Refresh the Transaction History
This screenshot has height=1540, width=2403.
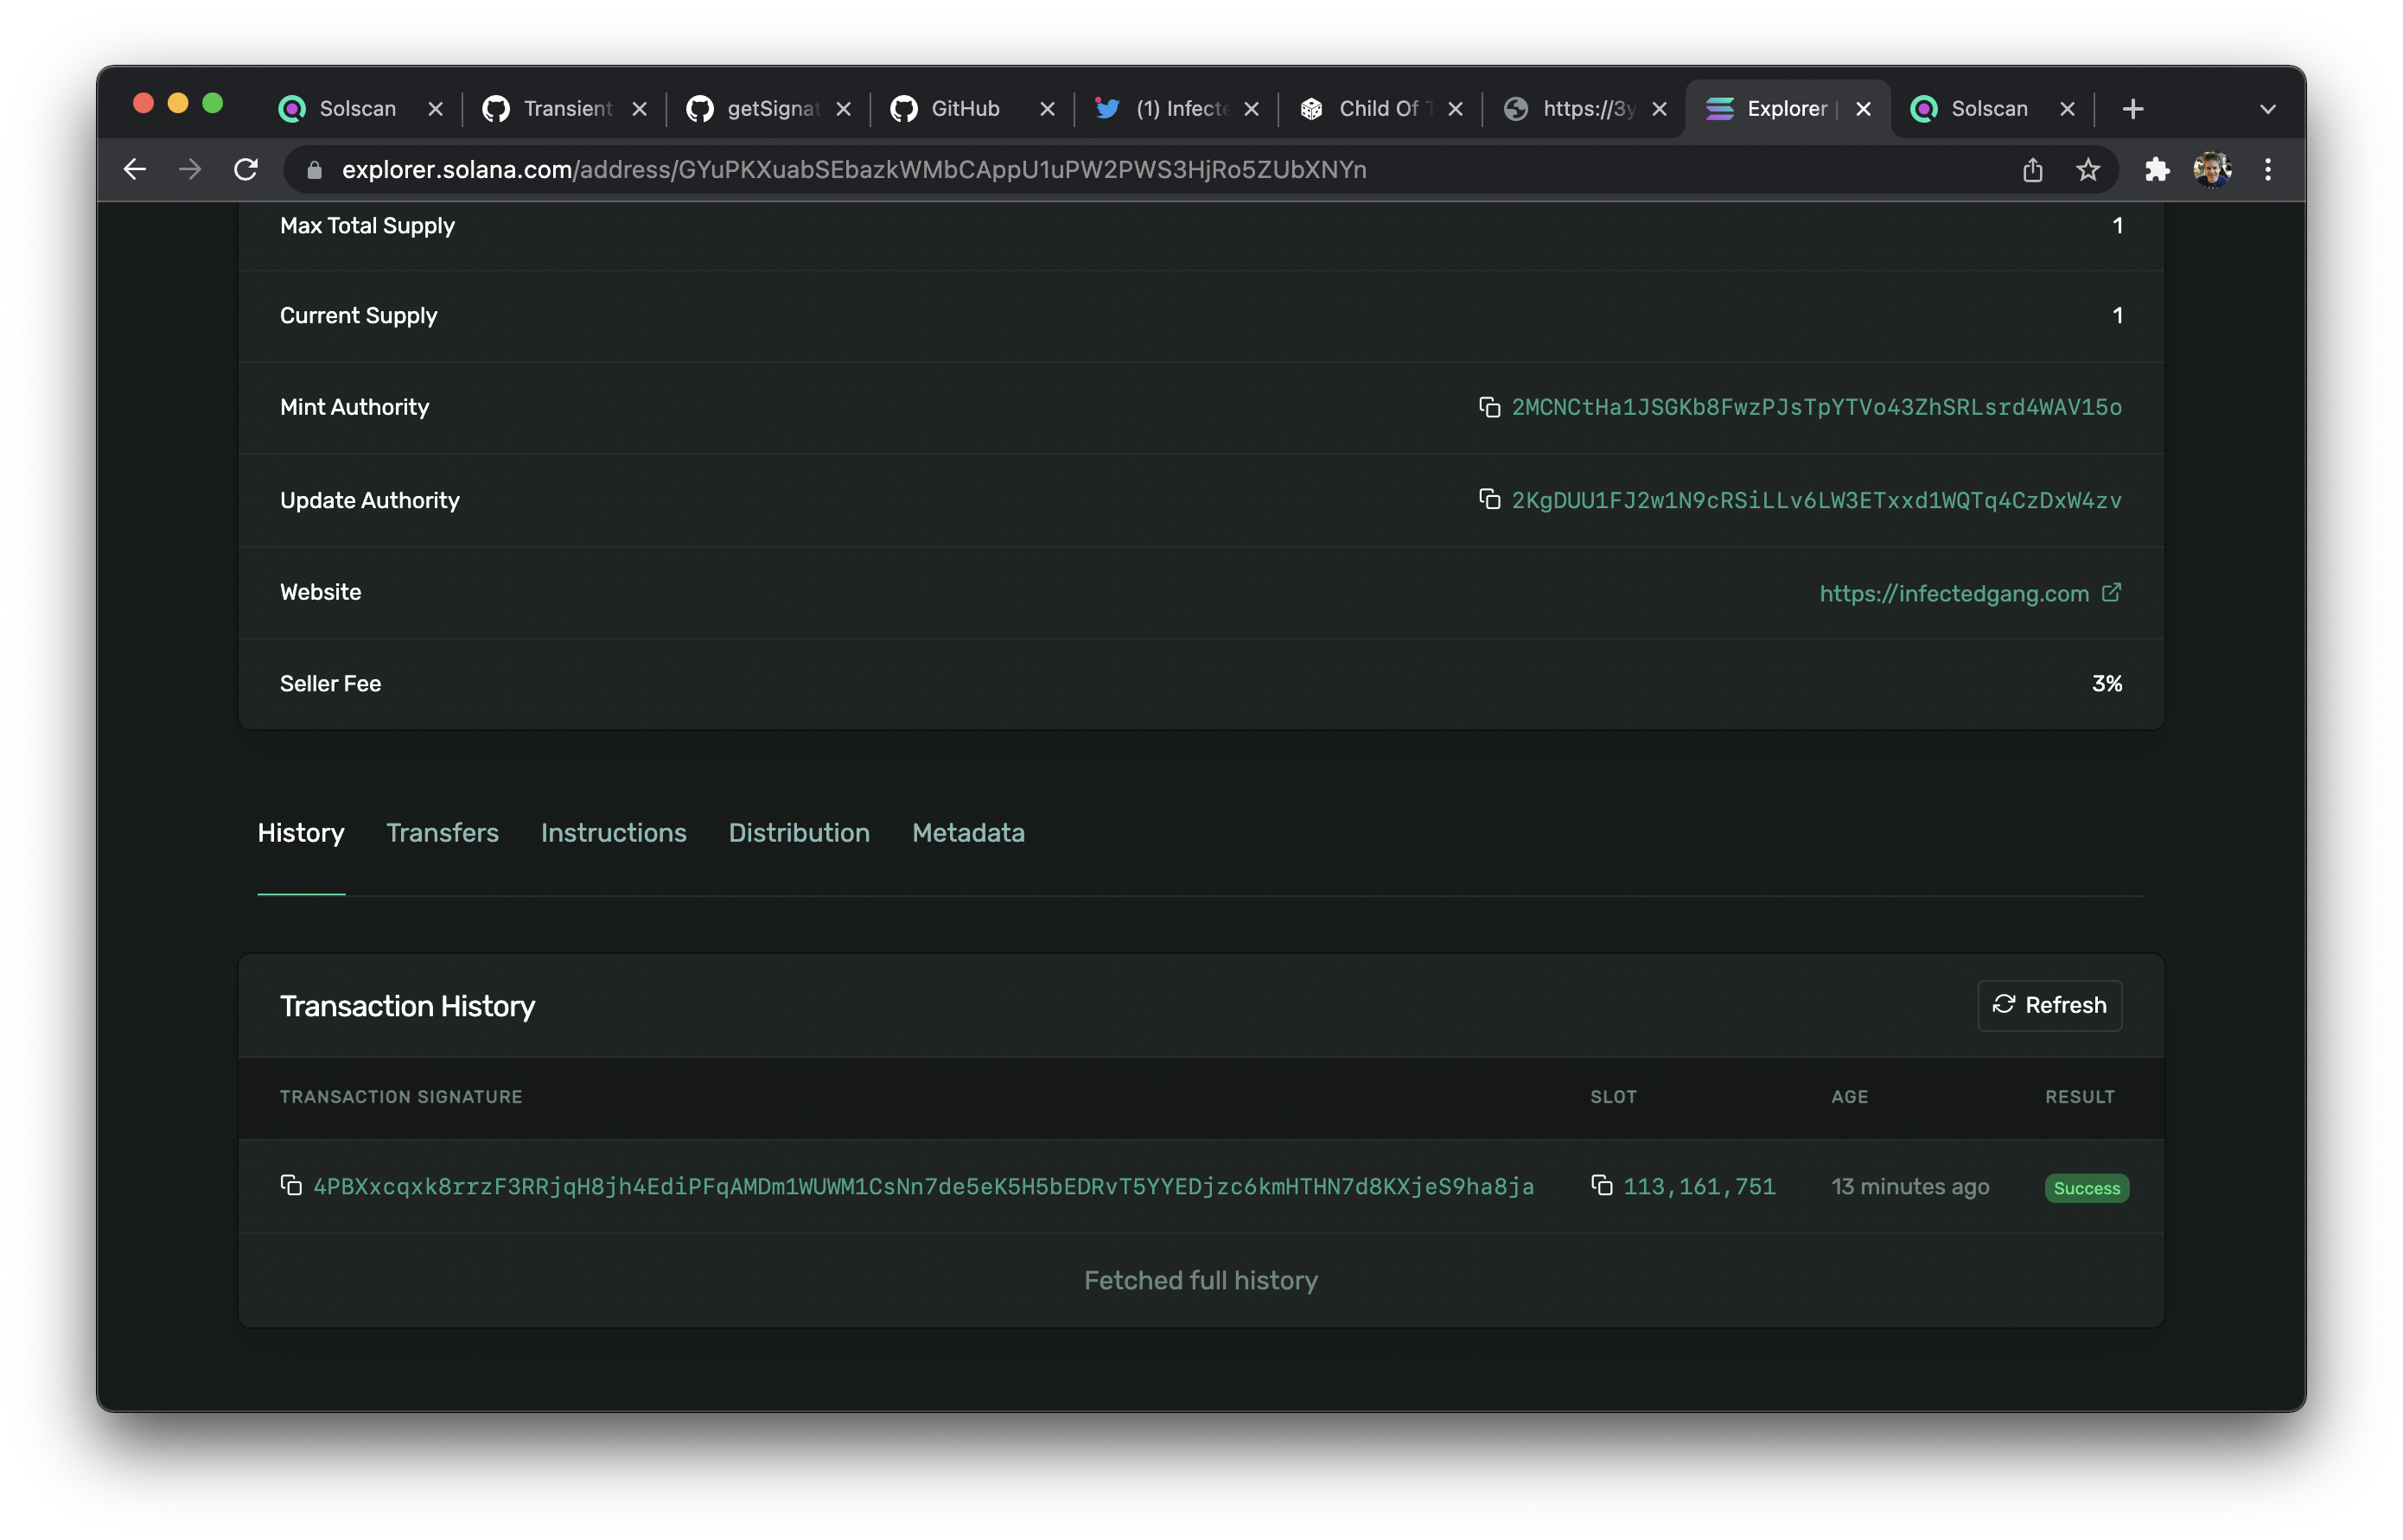pyautogui.click(x=2049, y=1005)
